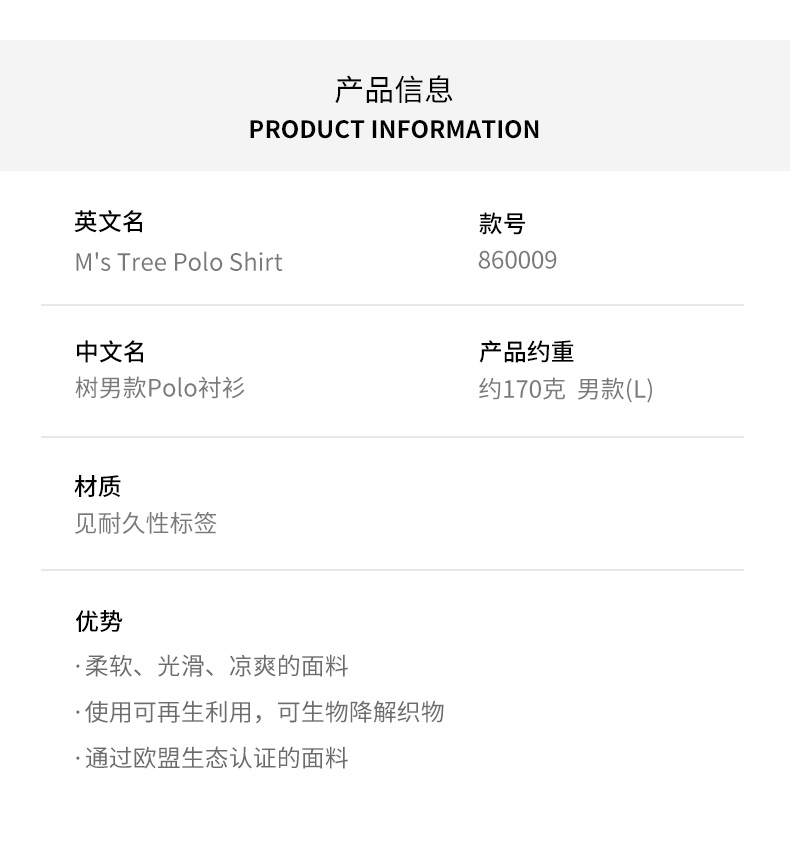
Task: Click the 产品信息 heading
Action: (394, 89)
